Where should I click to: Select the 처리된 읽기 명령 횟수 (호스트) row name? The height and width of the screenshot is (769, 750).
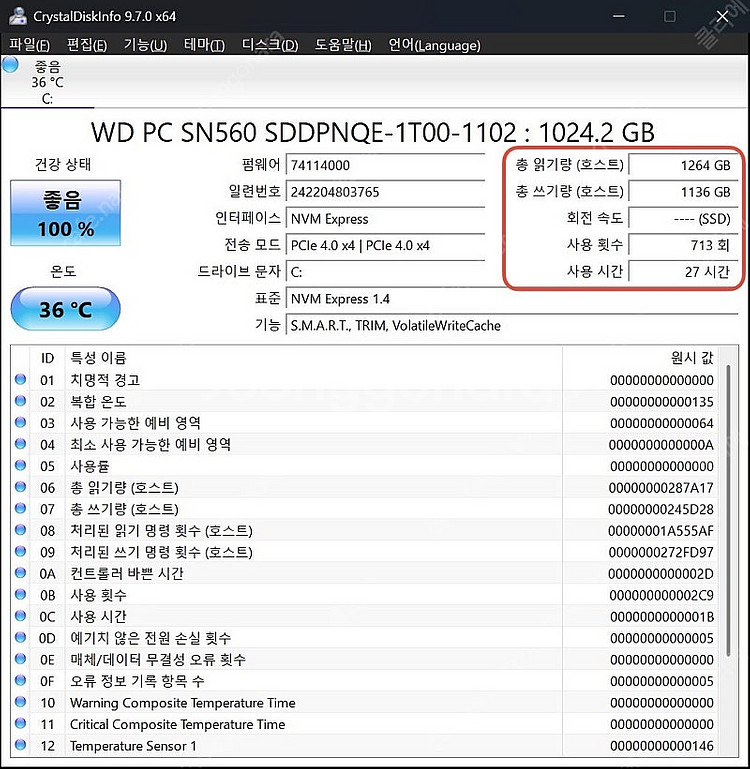click(161, 531)
